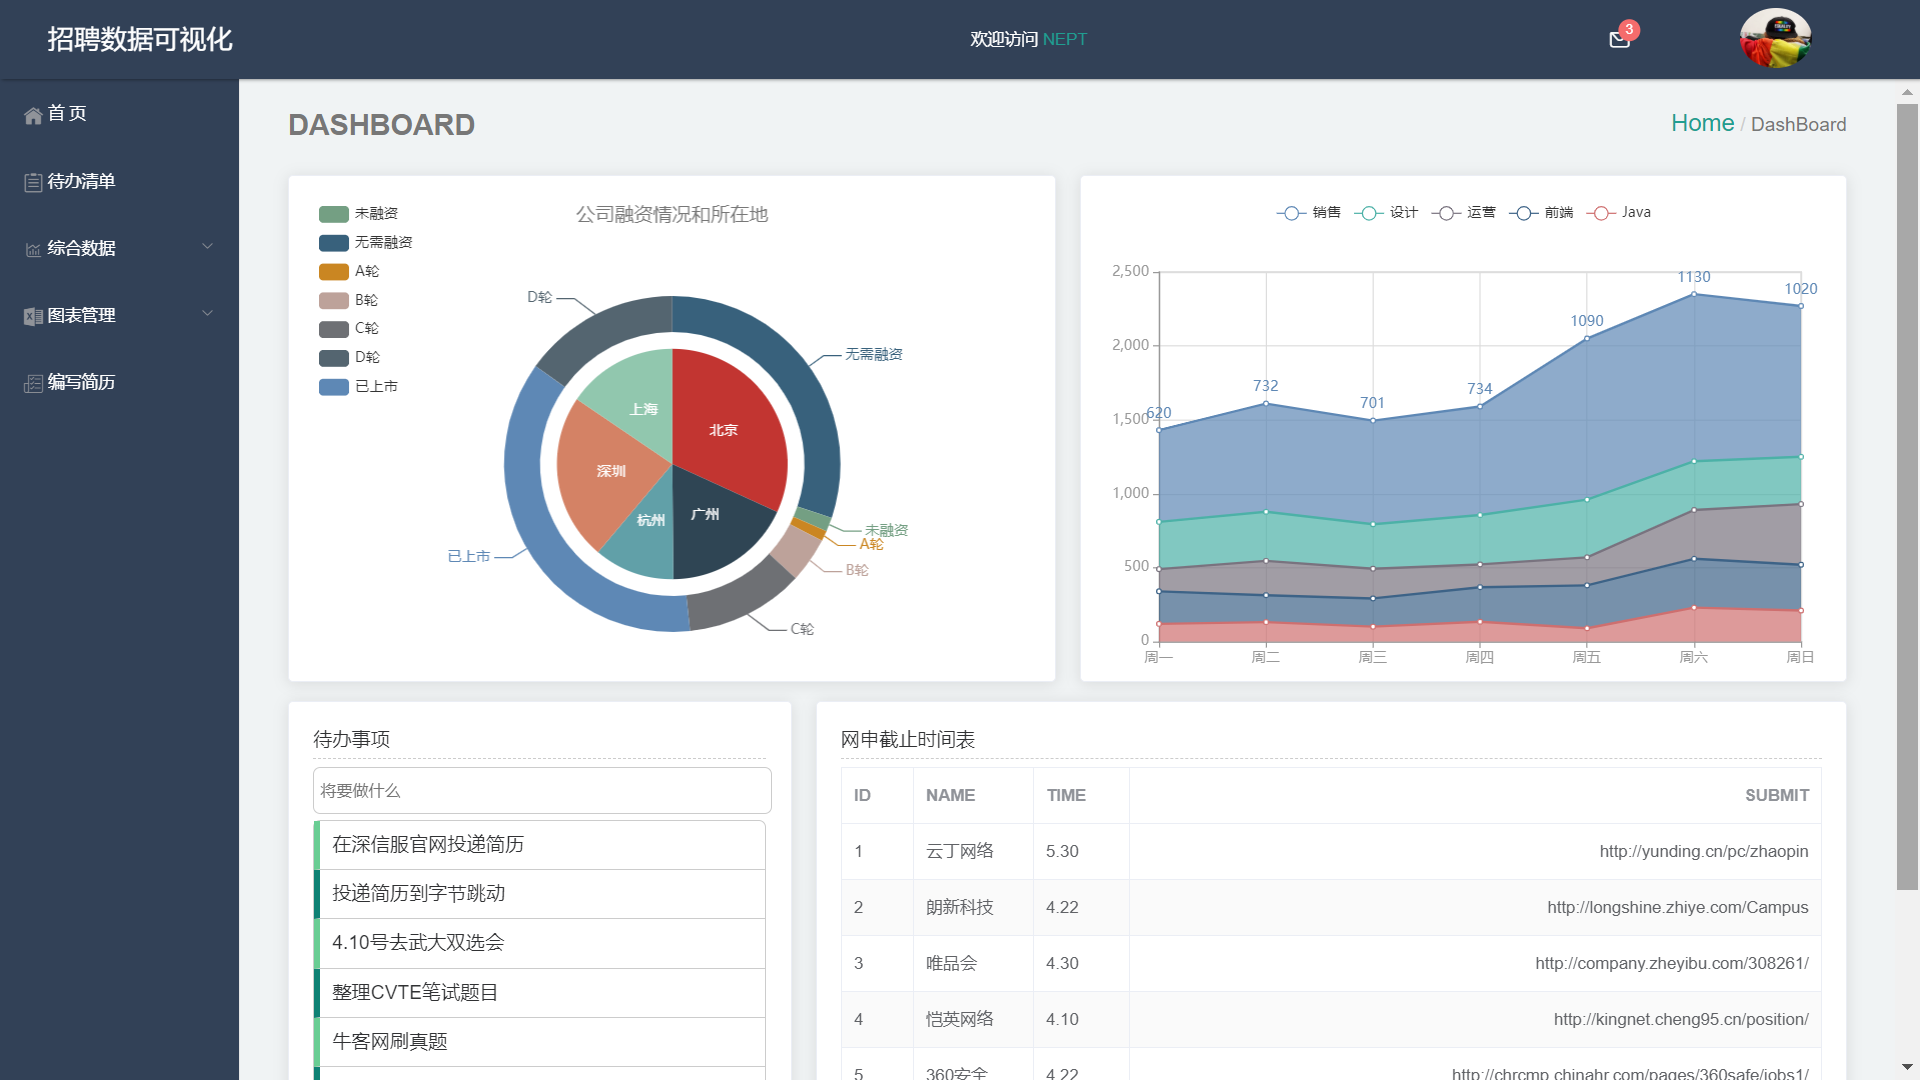Click the 未融资 green legend swatch
Screen dimensions: 1920x1080
point(332,213)
